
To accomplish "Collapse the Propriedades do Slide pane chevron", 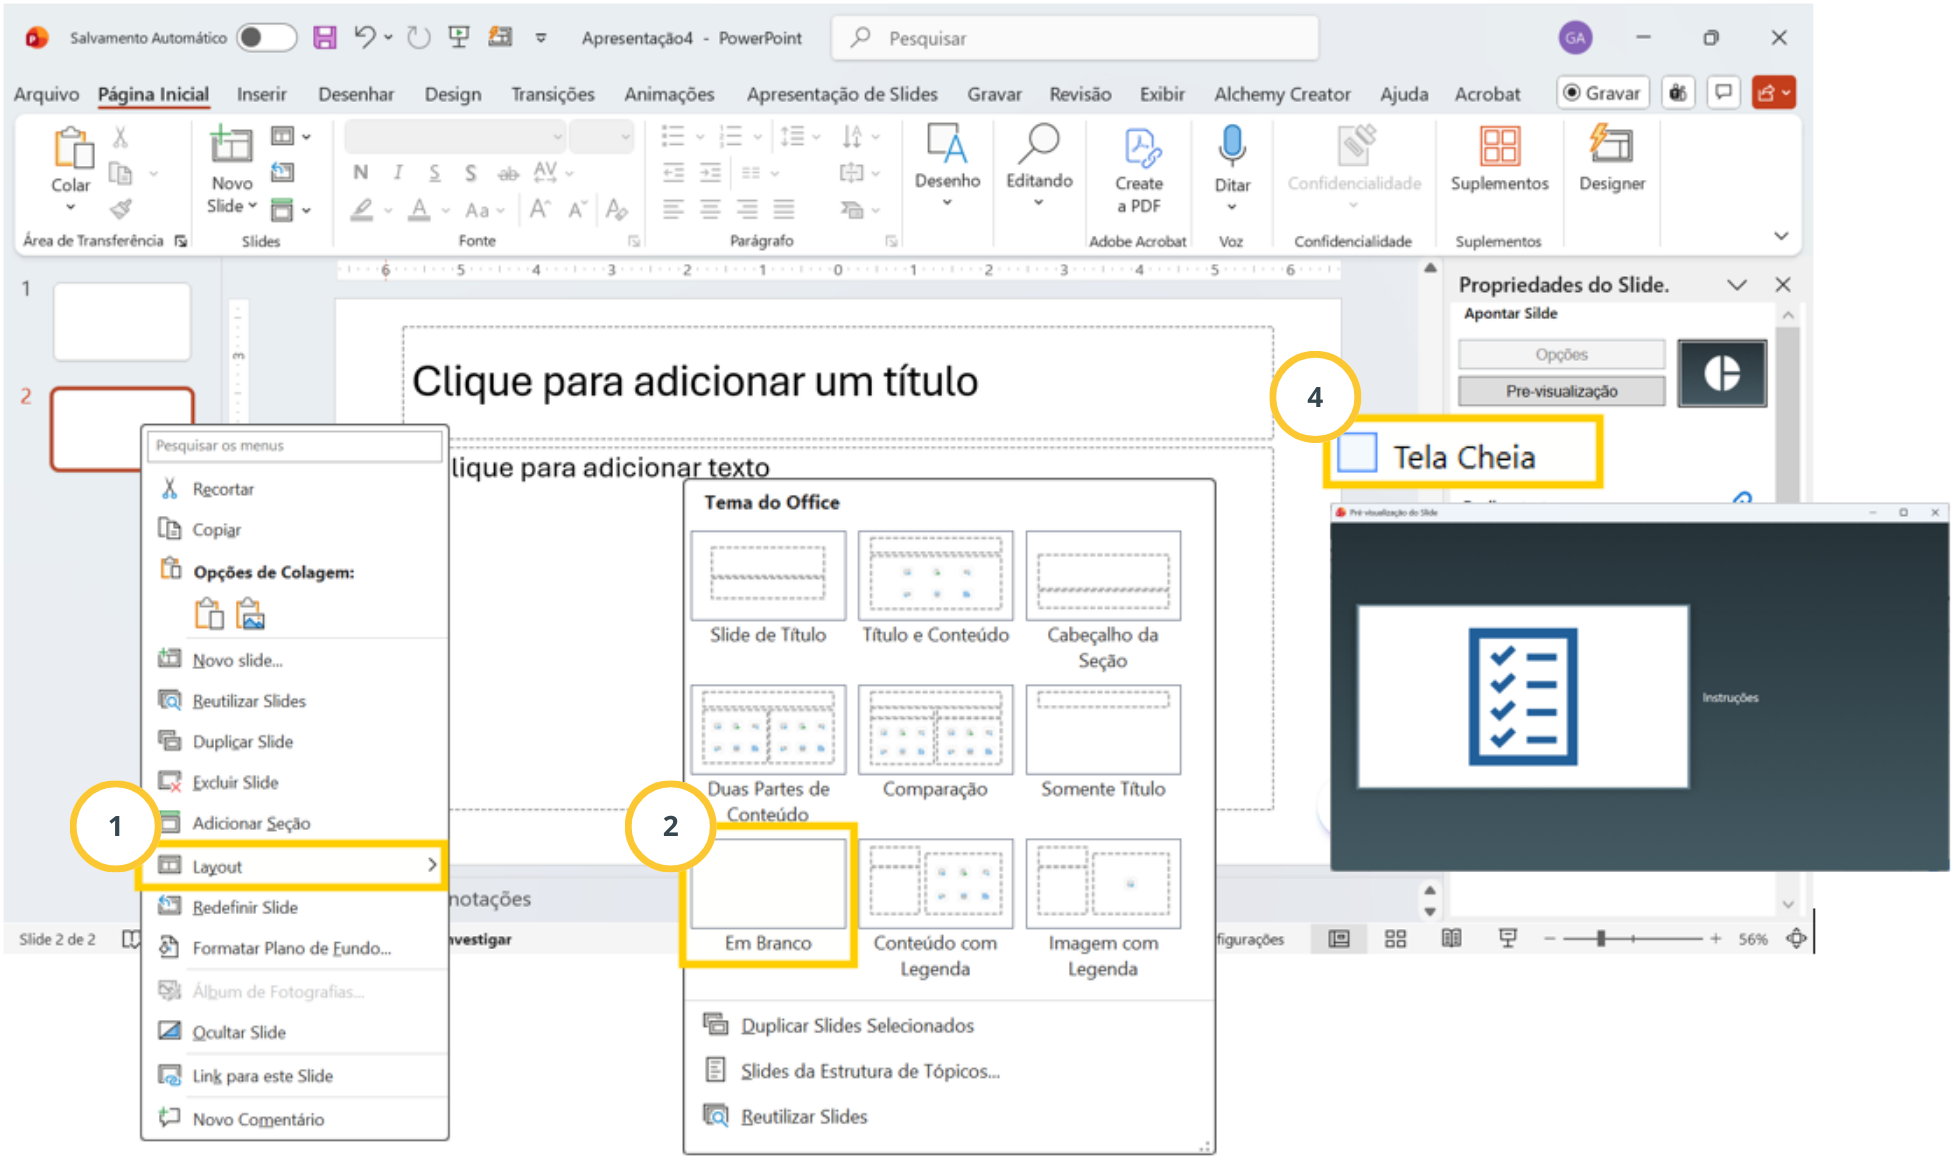I will pyautogui.click(x=1737, y=285).
